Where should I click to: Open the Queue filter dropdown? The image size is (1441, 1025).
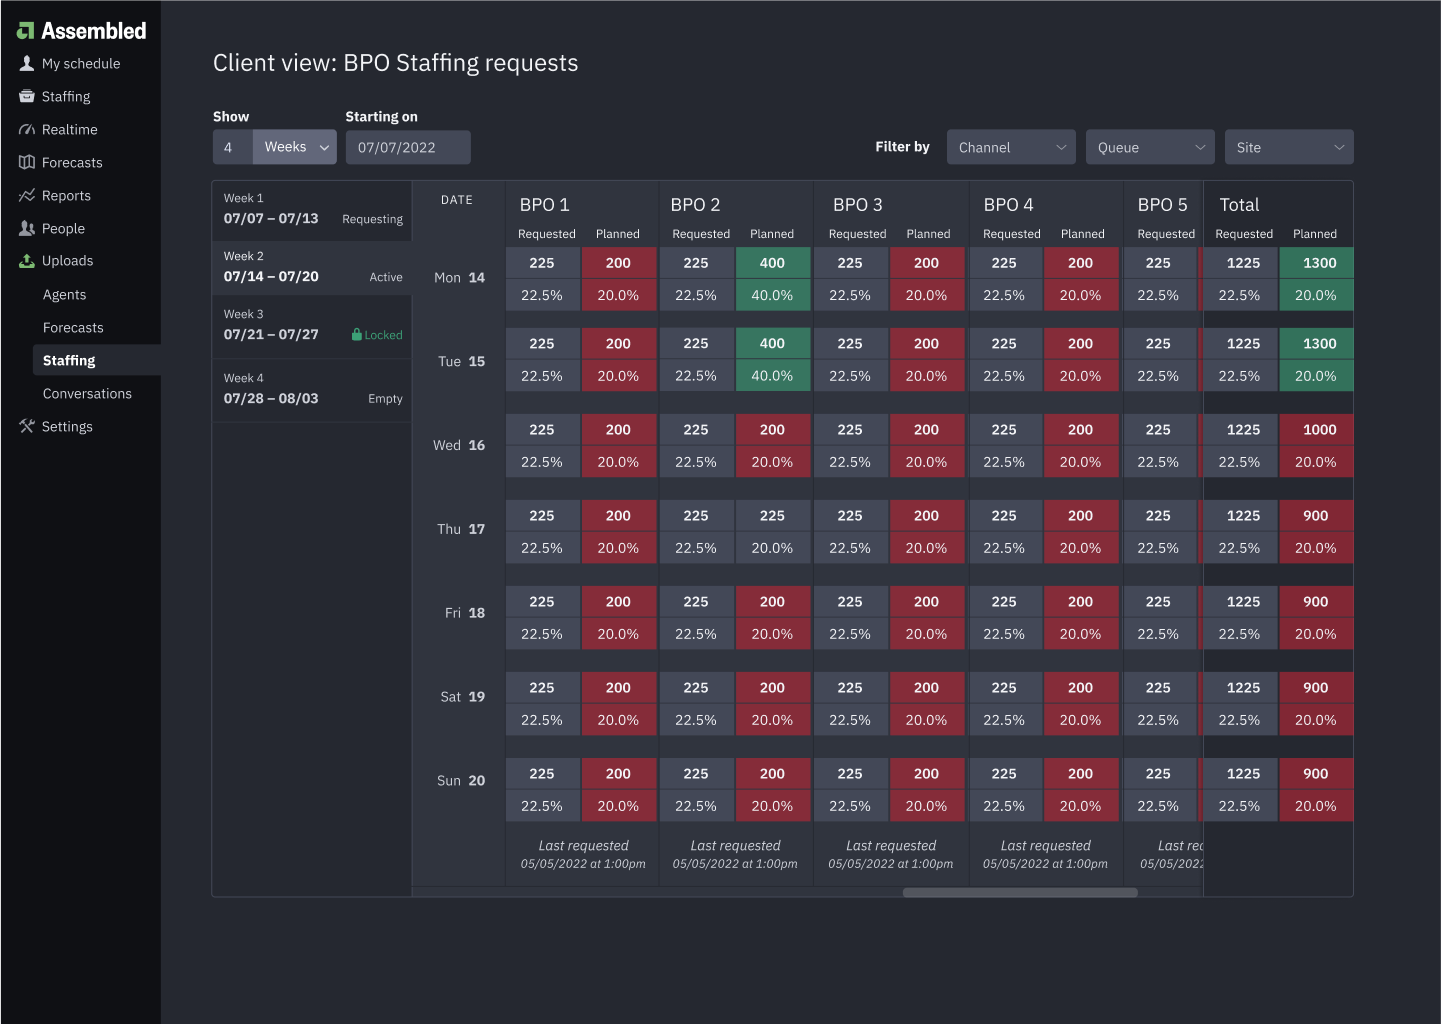pyautogui.click(x=1150, y=147)
